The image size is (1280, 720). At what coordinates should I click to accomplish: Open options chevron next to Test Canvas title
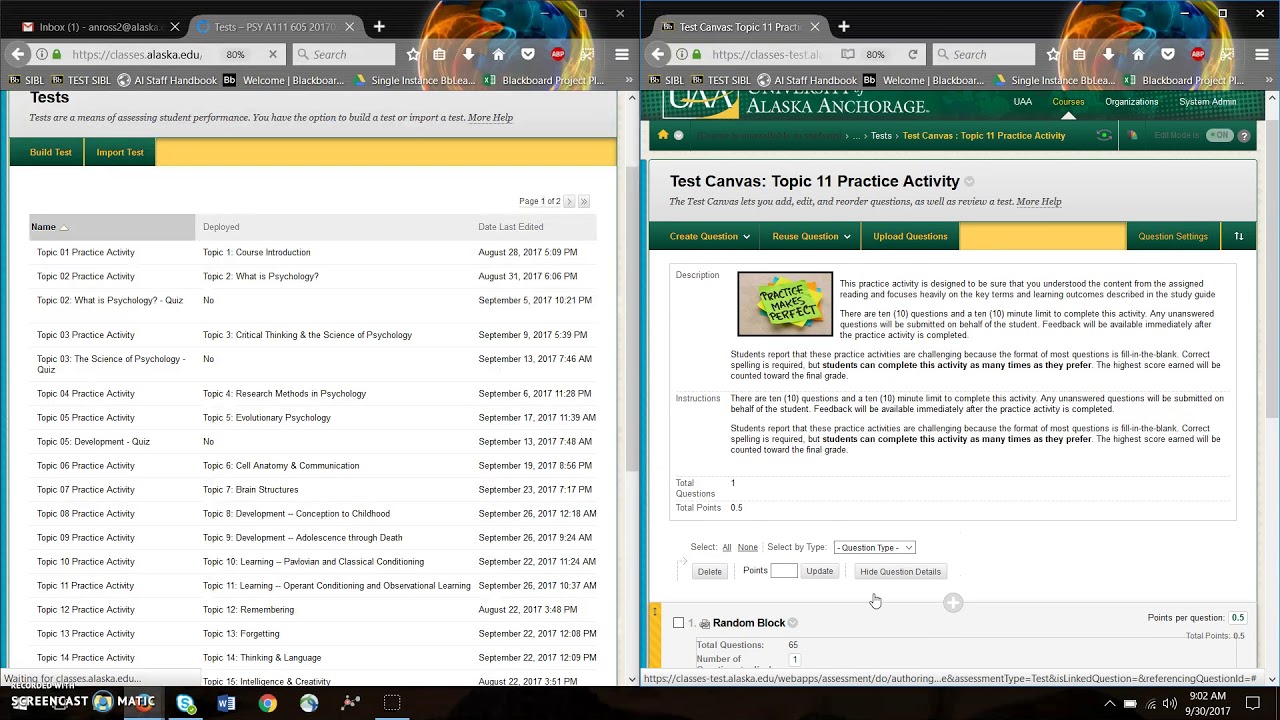969,182
